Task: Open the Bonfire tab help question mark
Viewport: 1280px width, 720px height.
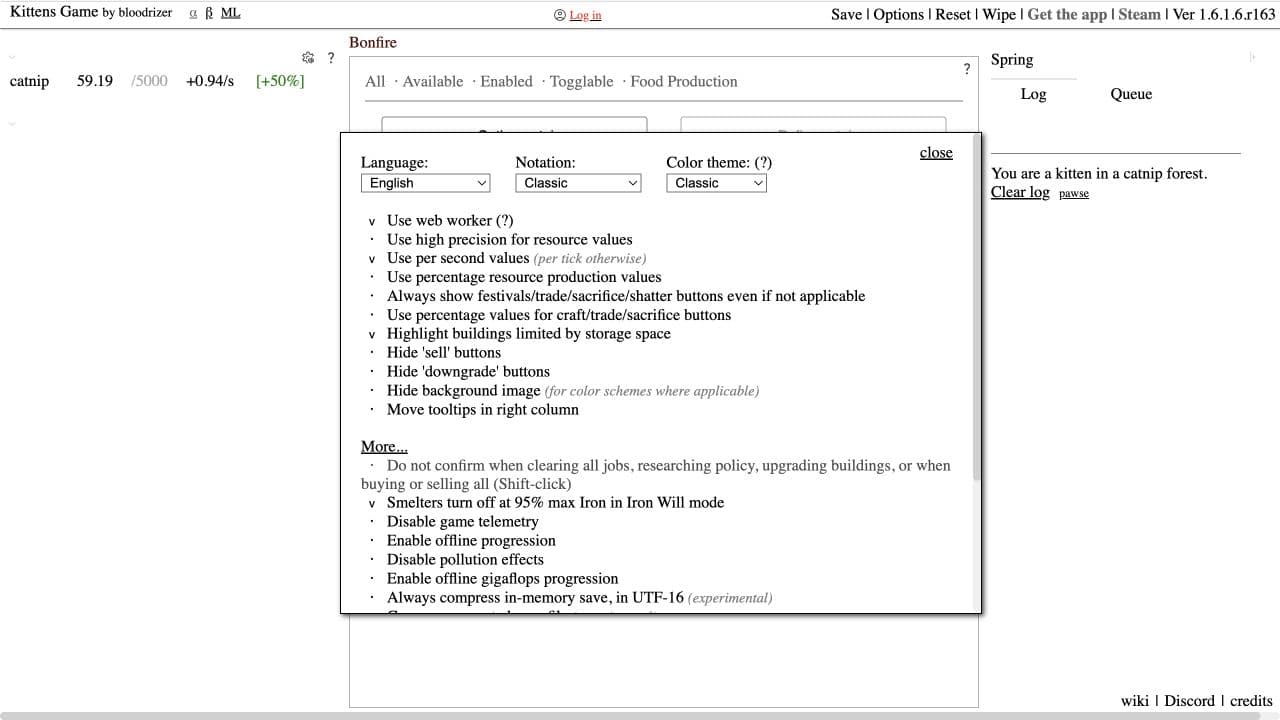Action: (966, 69)
